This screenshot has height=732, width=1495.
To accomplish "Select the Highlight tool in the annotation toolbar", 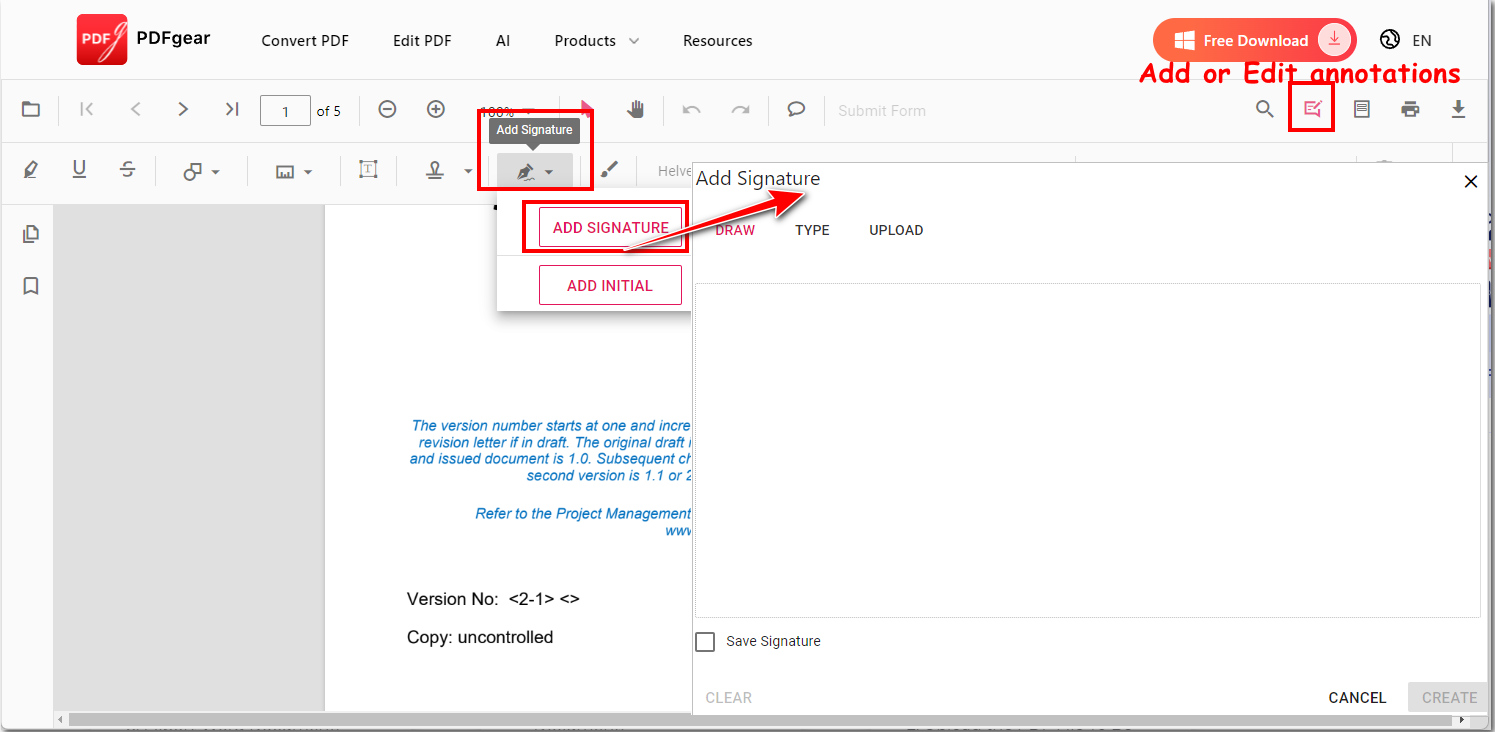I will coord(30,170).
